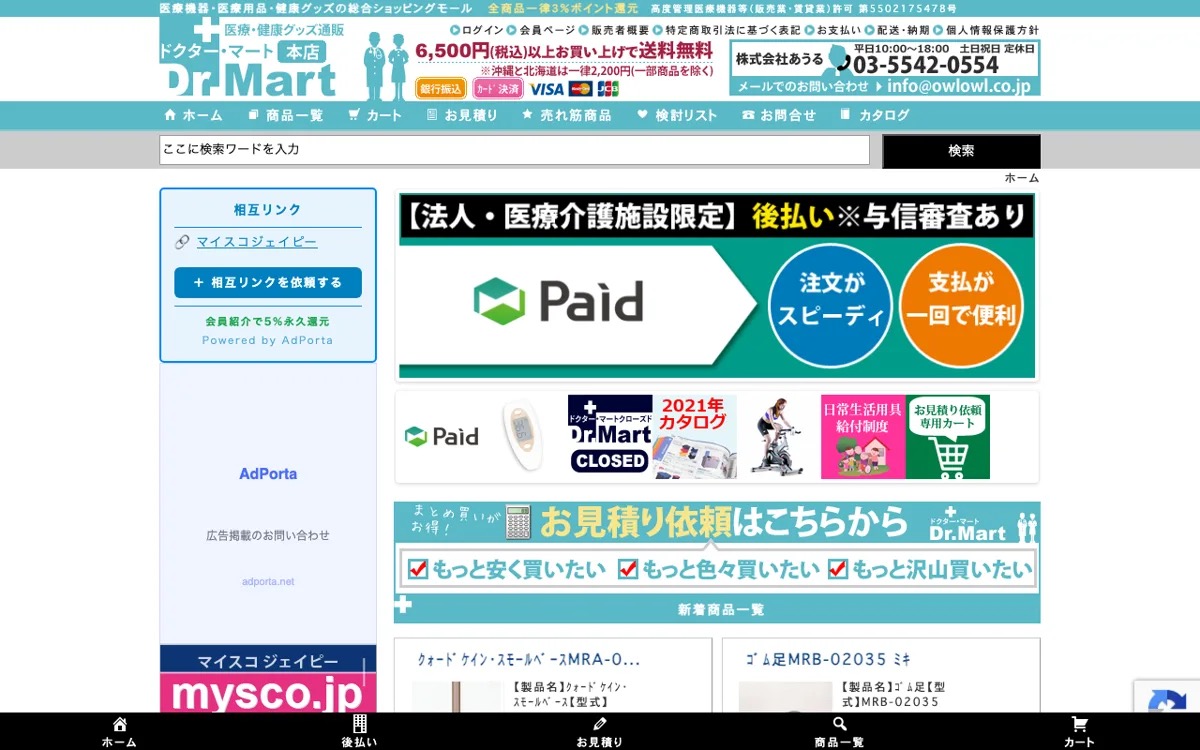Screen dimensions: 1200x750
Task: Click 後払い icon in bottom bar
Action: point(359,731)
